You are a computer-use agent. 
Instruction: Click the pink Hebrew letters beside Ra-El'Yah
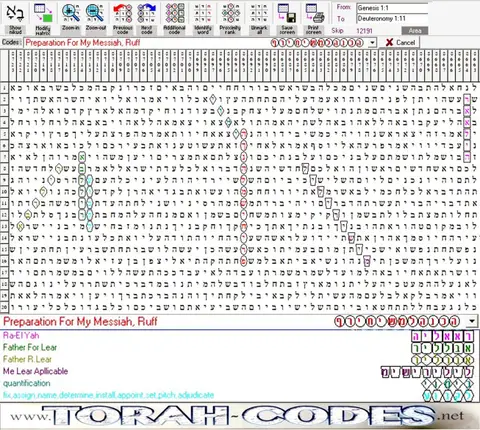(x=443, y=336)
